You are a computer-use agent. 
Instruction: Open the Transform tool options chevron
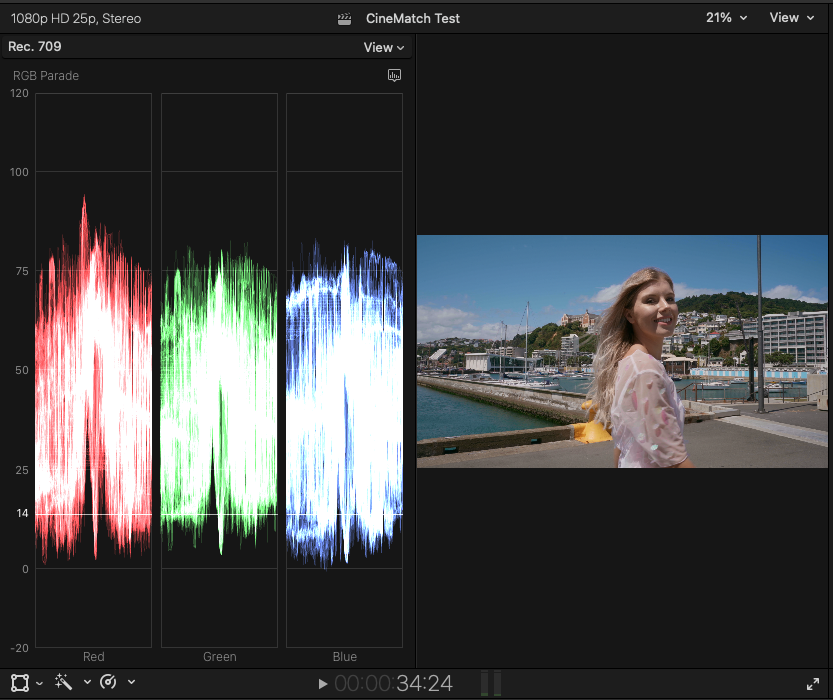pyautogui.click(x=39, y=683)
